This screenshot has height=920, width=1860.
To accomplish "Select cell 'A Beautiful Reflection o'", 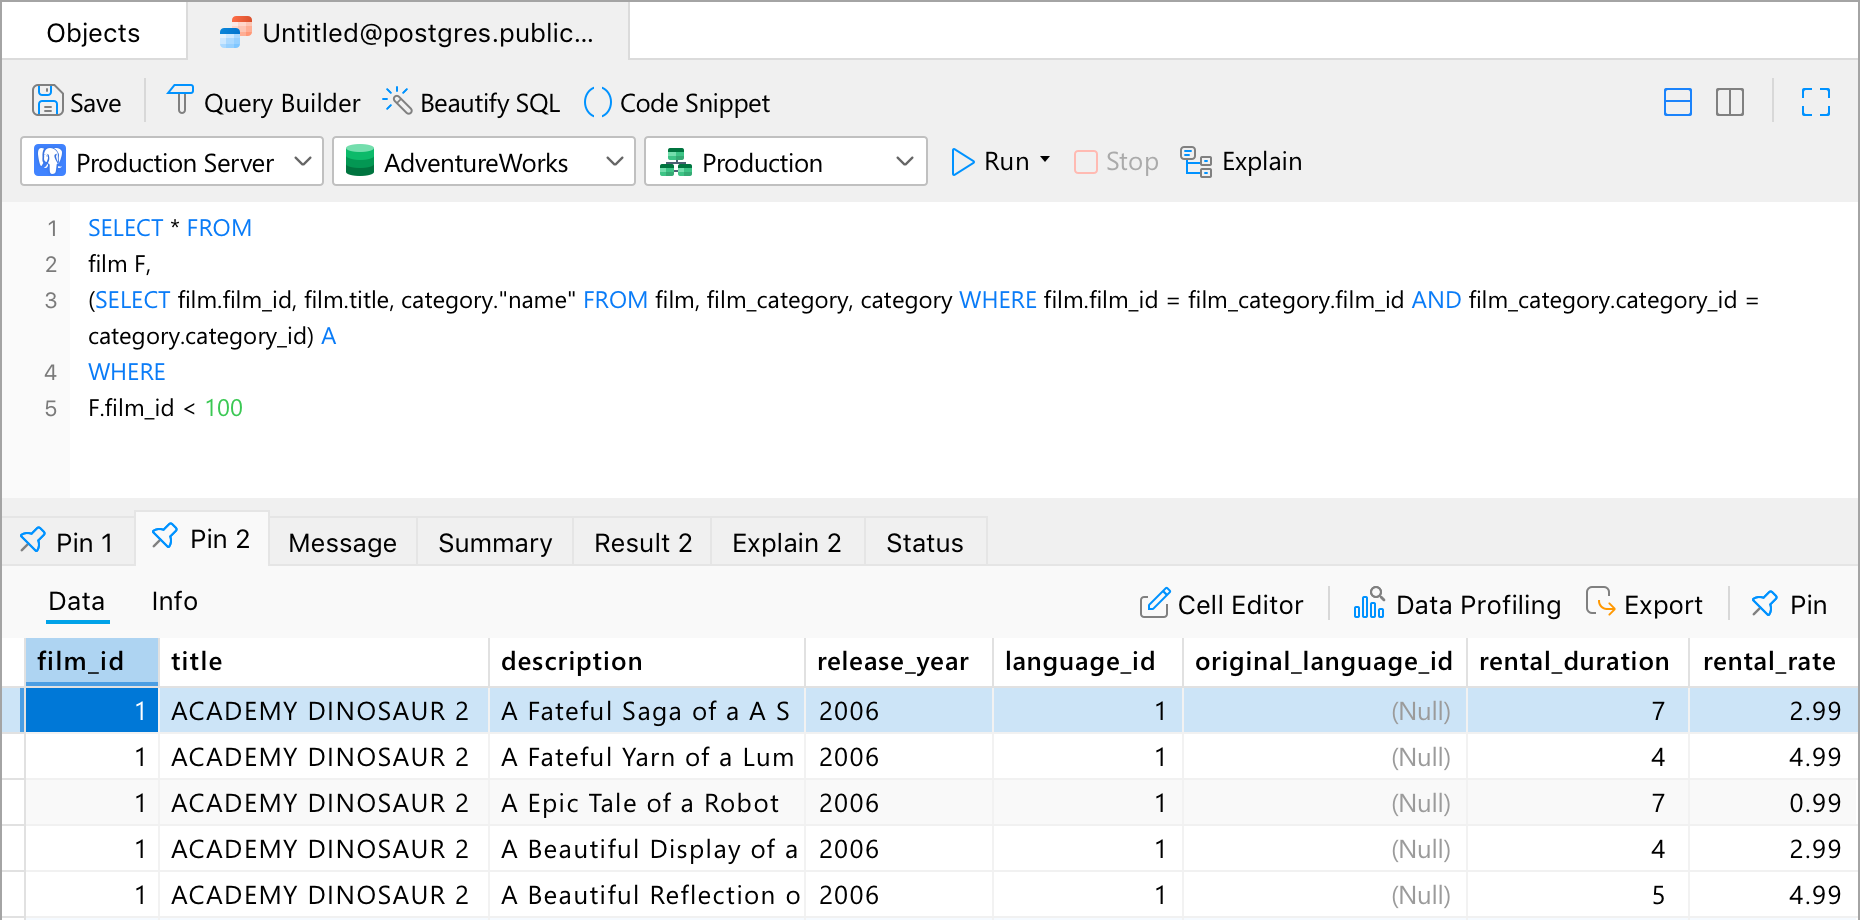I will pyautogui.click(x=647, y=895).
